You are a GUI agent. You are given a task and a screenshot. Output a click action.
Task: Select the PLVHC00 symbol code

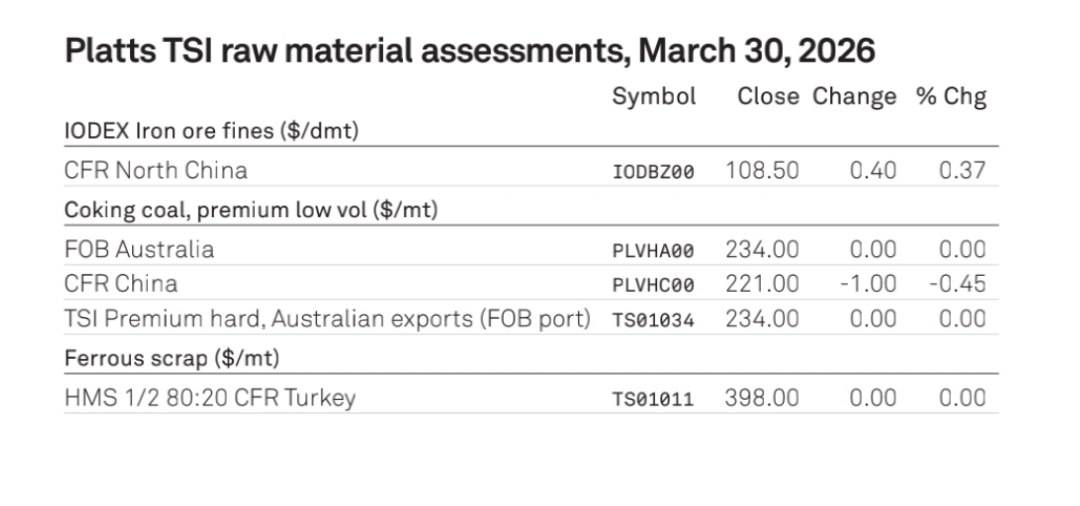pyautogui.click(x=653, y=285)
